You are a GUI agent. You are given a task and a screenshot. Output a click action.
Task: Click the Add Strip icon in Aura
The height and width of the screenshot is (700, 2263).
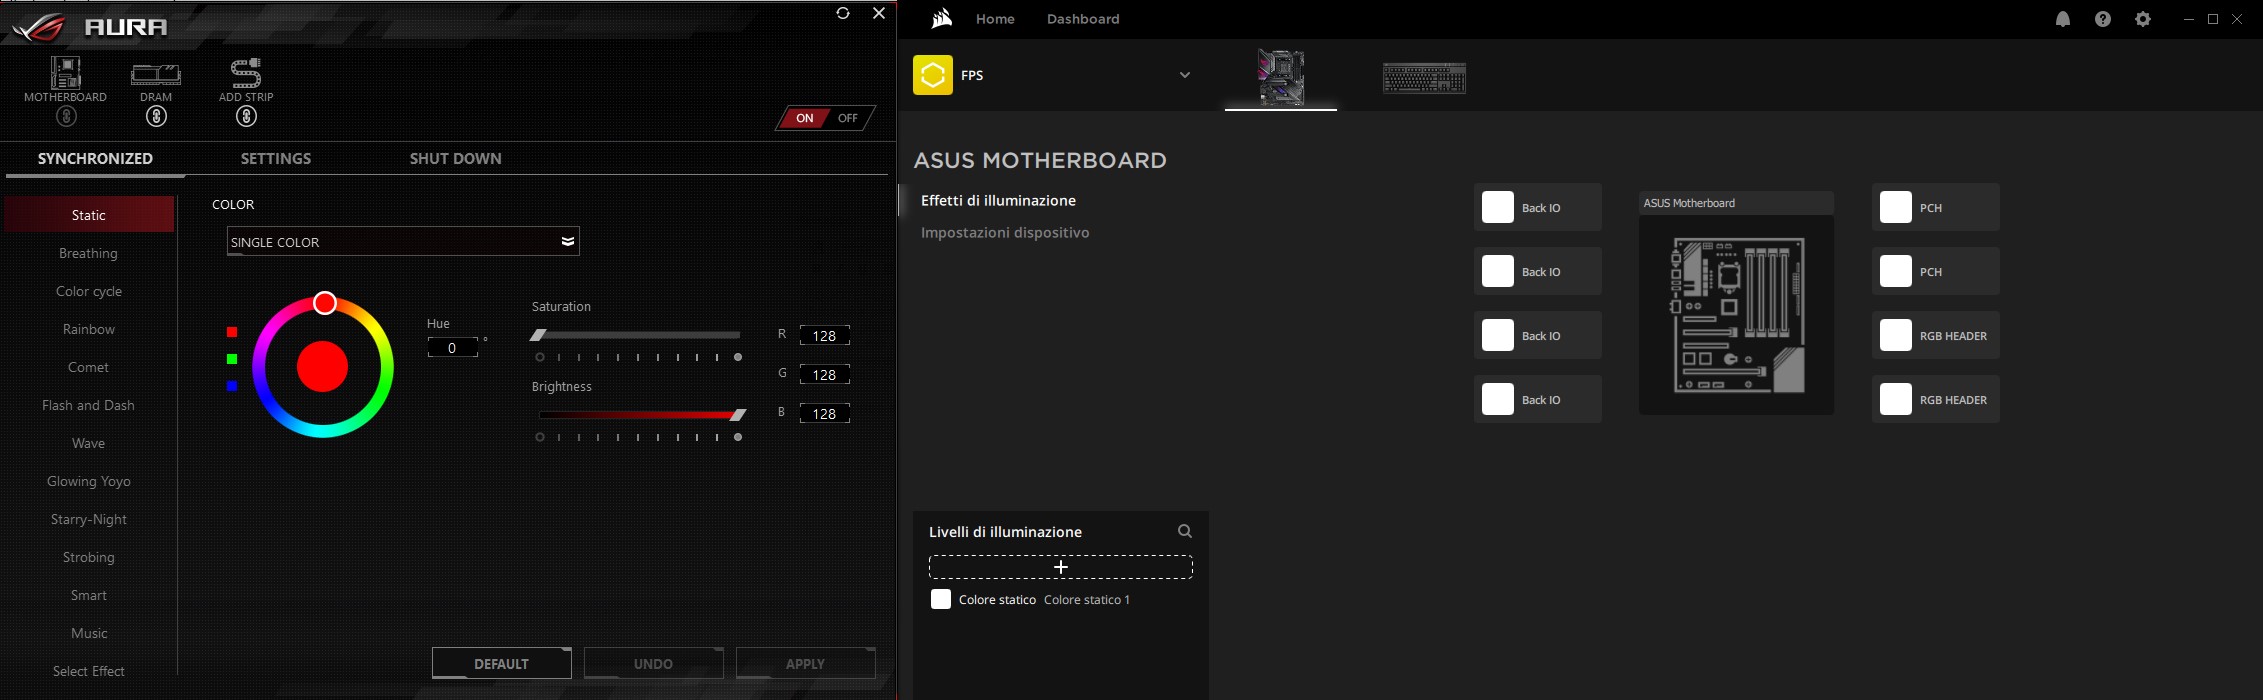pos(246,73)
